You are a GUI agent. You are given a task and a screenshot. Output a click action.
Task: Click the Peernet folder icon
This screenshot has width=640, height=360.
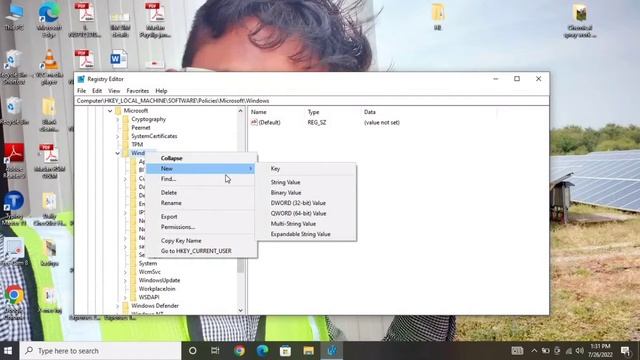click(x=126, y=128)
